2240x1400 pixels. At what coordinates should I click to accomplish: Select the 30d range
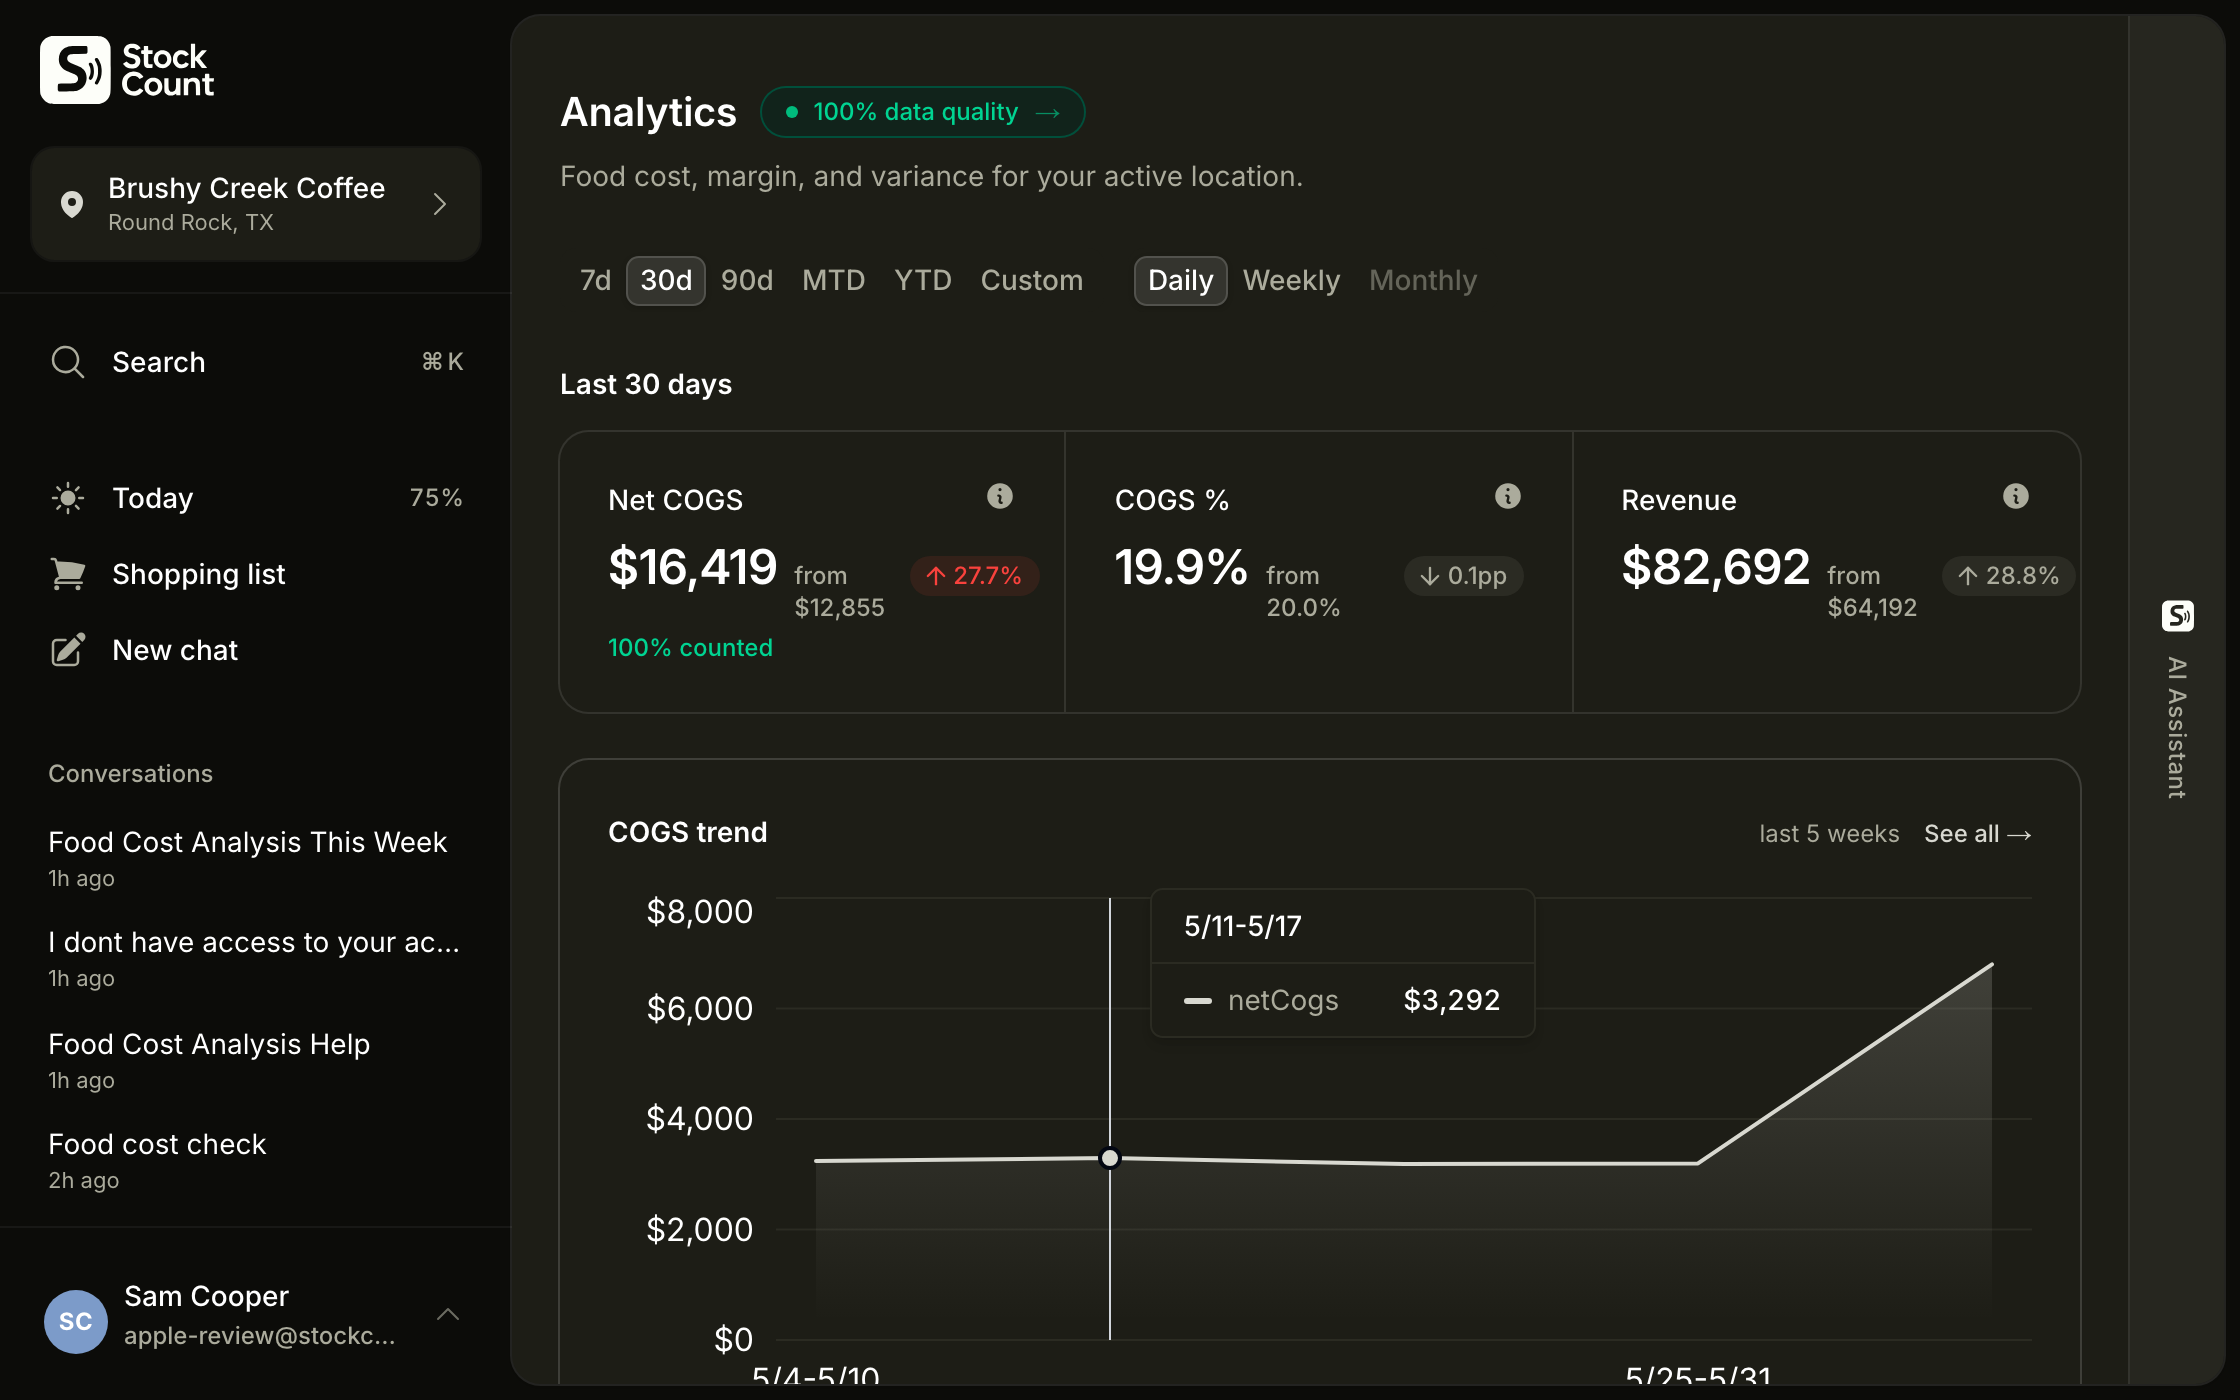click(666, 281)
